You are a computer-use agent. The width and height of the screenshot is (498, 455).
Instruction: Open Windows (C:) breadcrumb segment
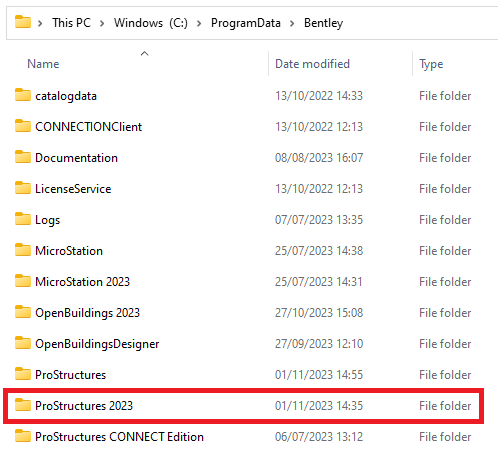tap(151, 23)
